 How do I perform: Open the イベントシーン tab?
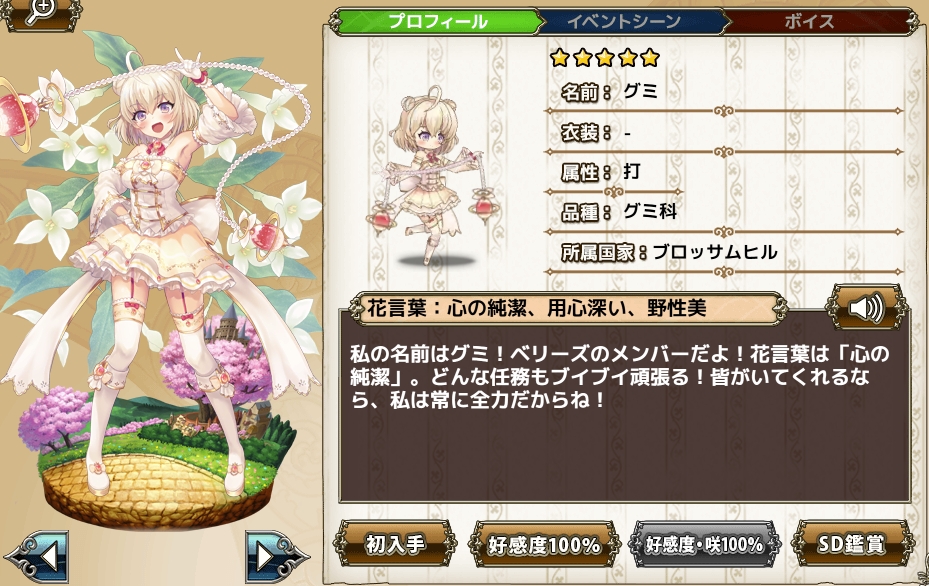click(624, 21)
